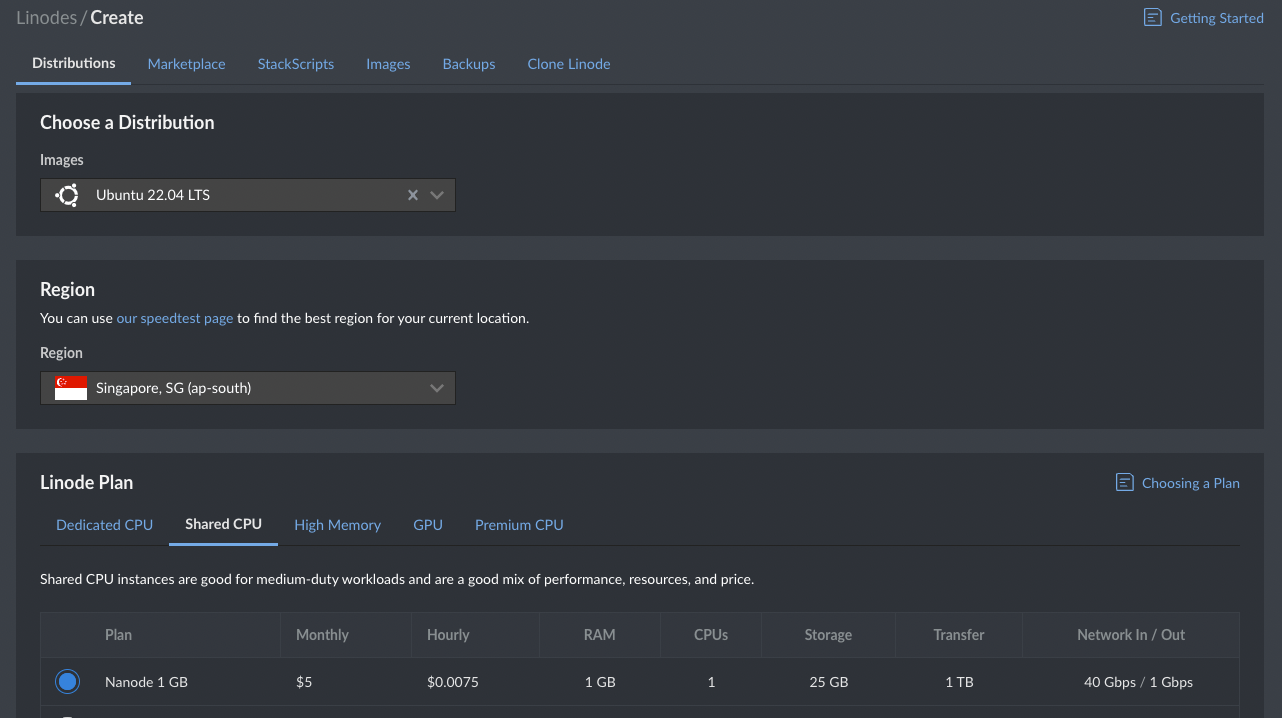1282x718 pixels.
Task: Select the Premium CPU plan tab
Action: click(519, 525)
